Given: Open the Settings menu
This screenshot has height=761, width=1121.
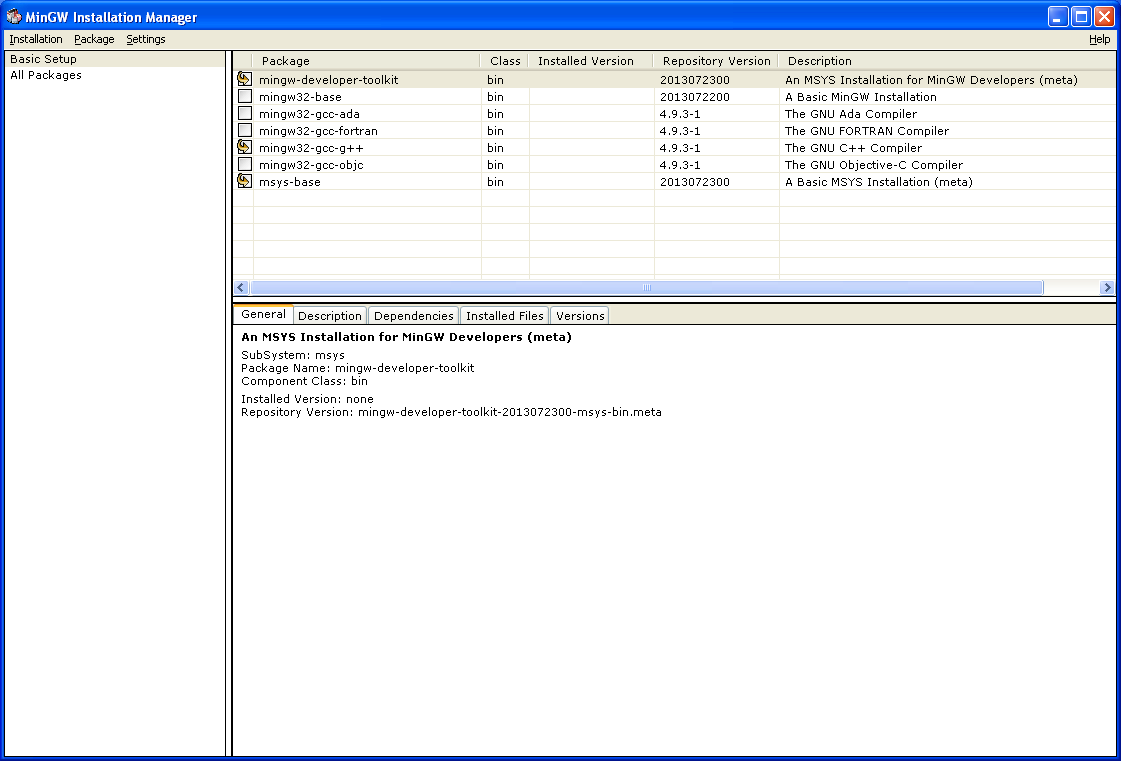Looking at the screenshot, I should click(146, 39).
